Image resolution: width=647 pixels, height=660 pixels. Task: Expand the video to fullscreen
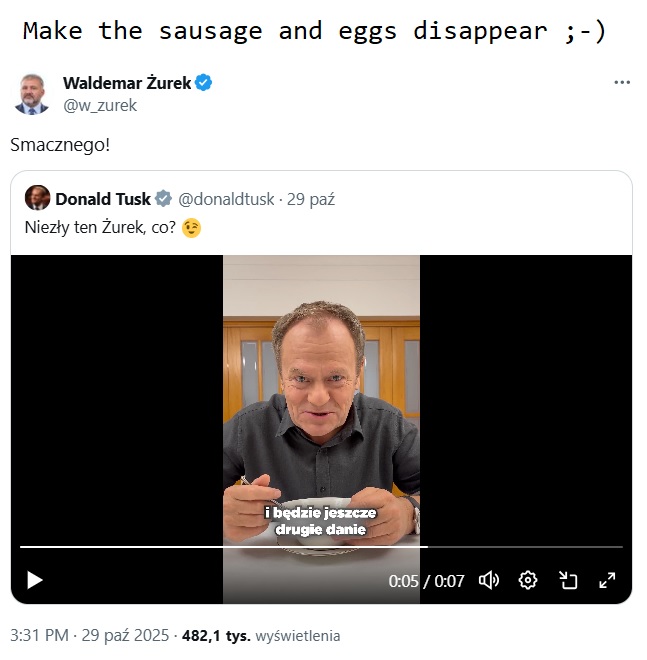(x=607, y=580)
